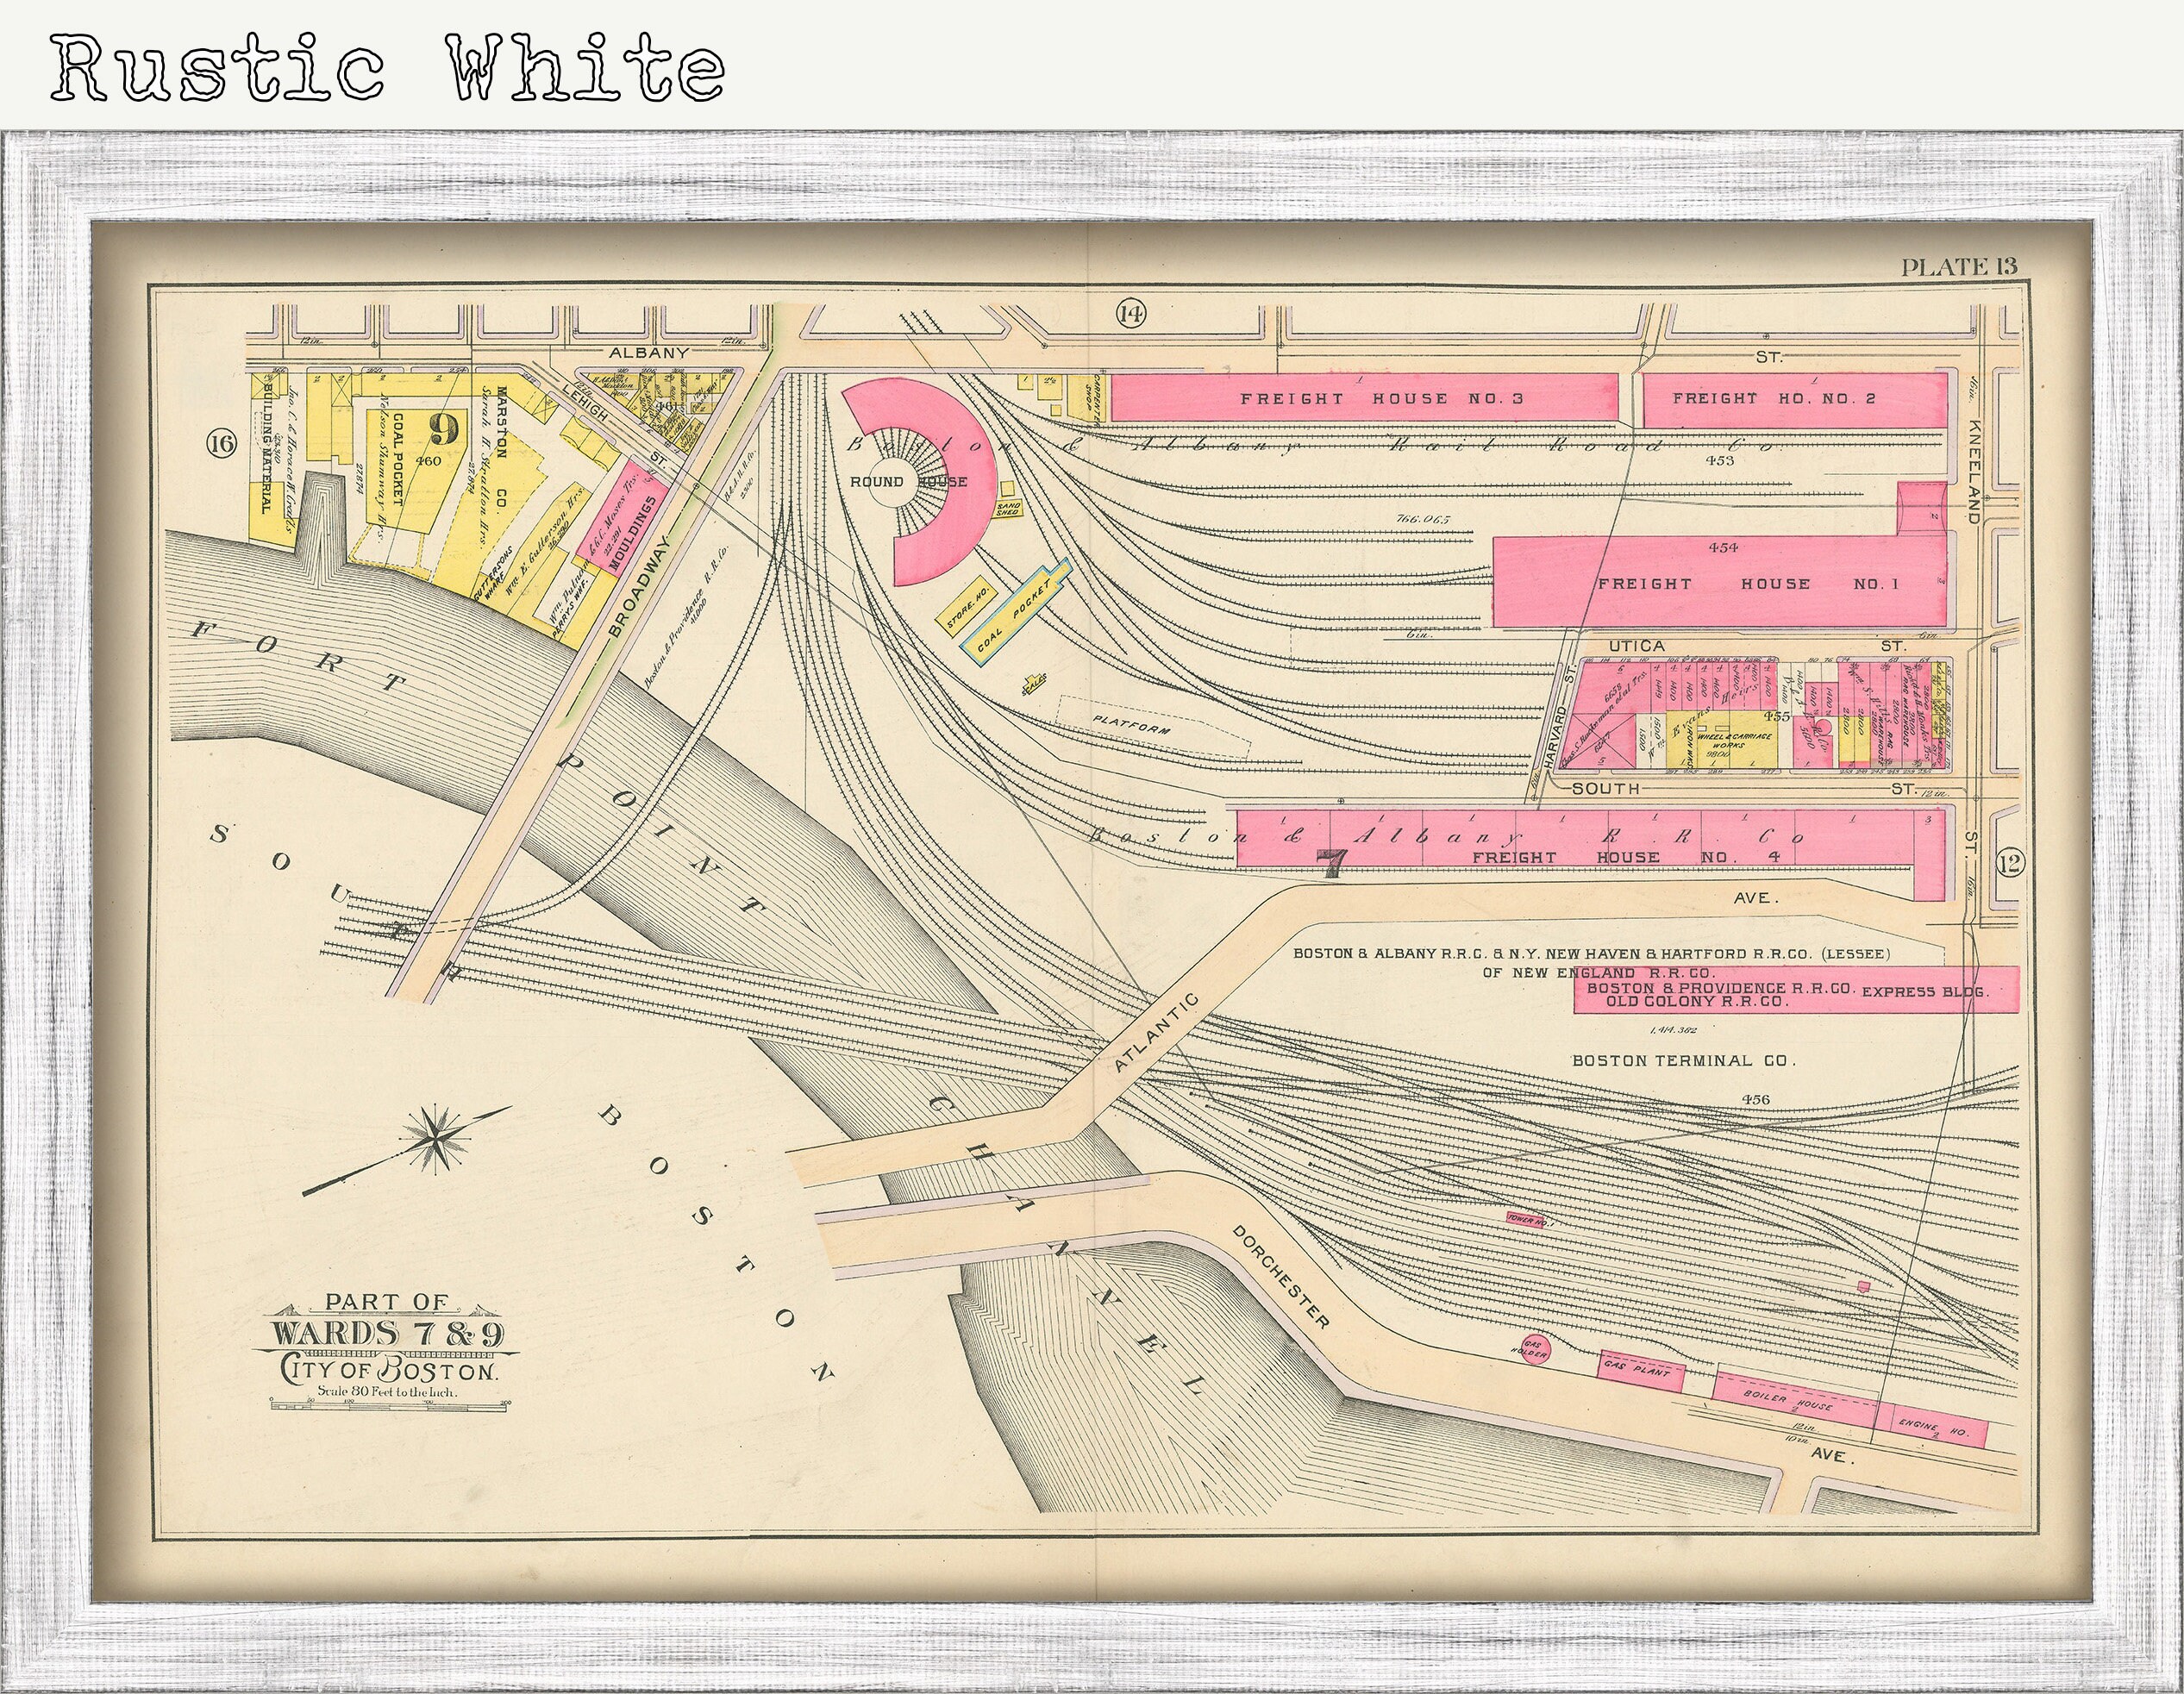Viewport: 2184px width, 1694px height.
Task: Click the "BOSTON TERMINAL CO." label
Action: (1684, 1061)
